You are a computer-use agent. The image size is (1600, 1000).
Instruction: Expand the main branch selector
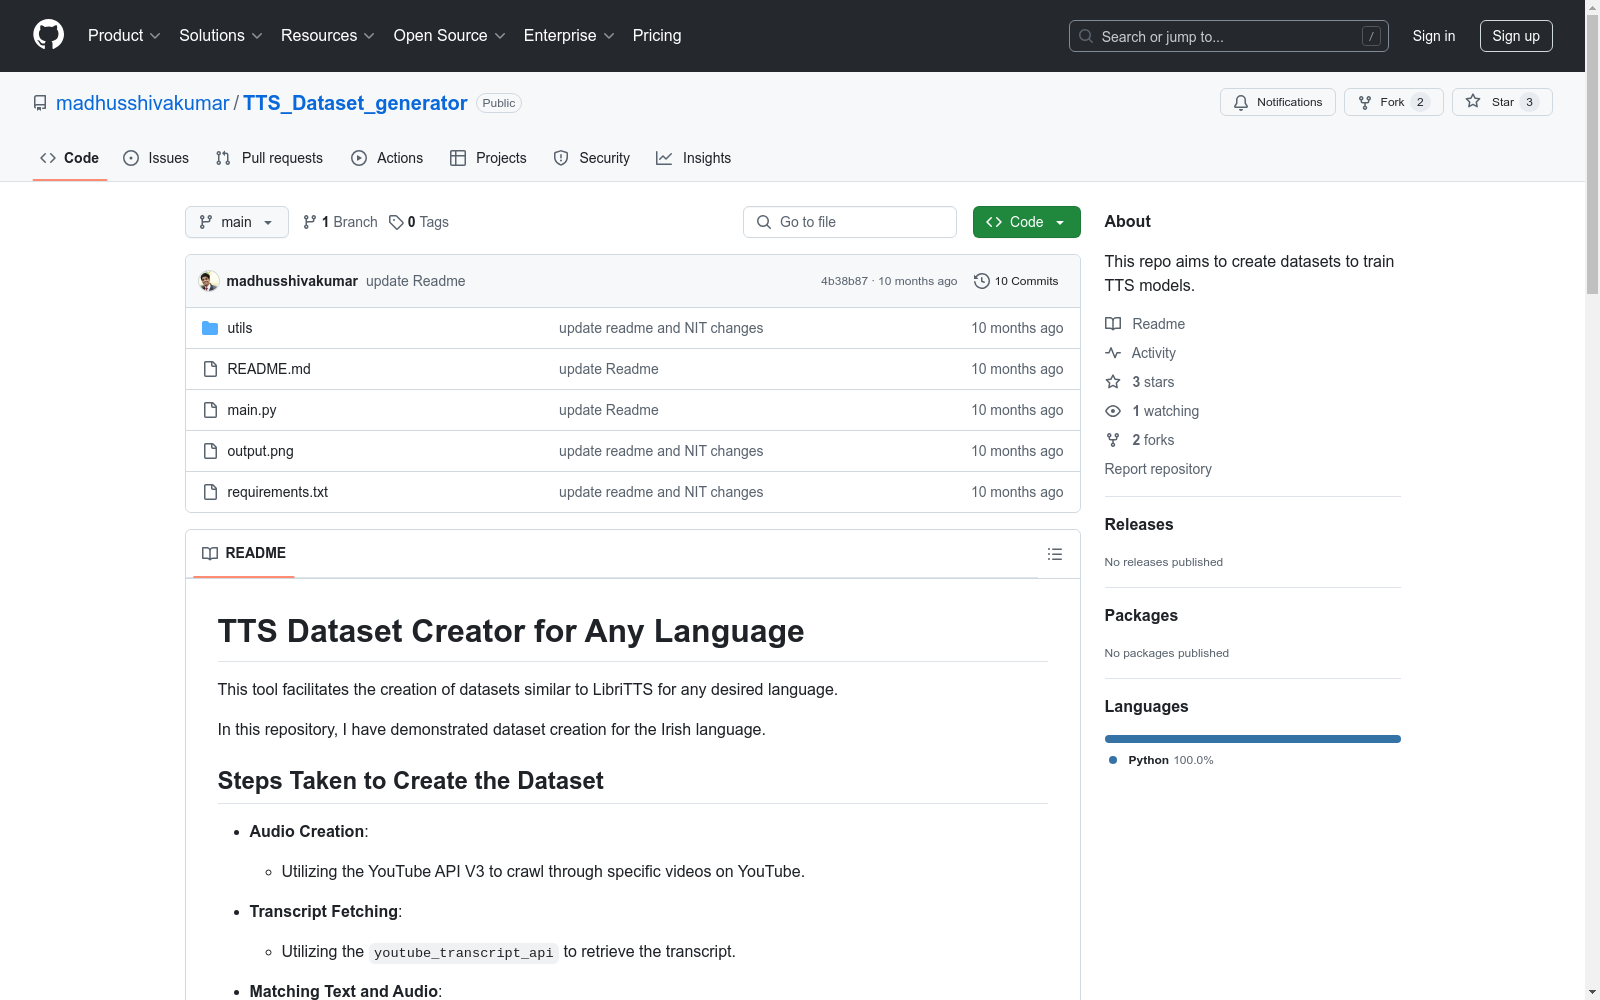(237, 222)
